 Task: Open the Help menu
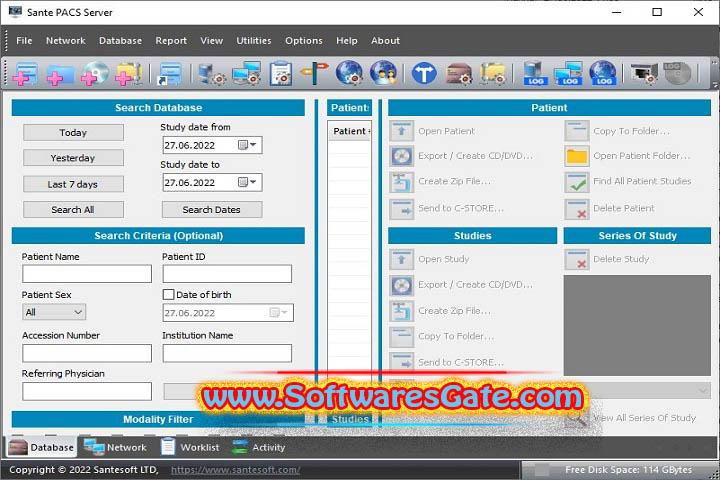click(x=347, y=40)
